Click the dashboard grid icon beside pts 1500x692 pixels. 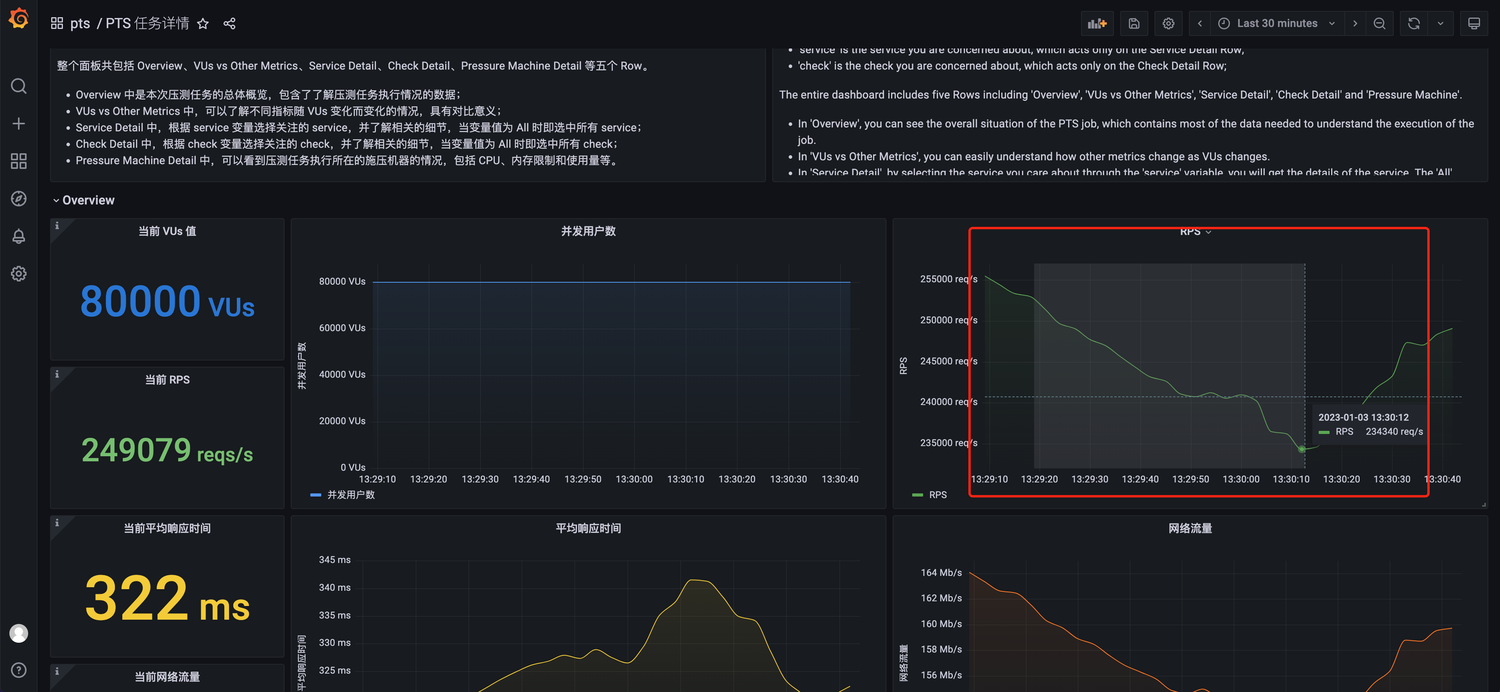pyautogui.click(x=57, y=23)
